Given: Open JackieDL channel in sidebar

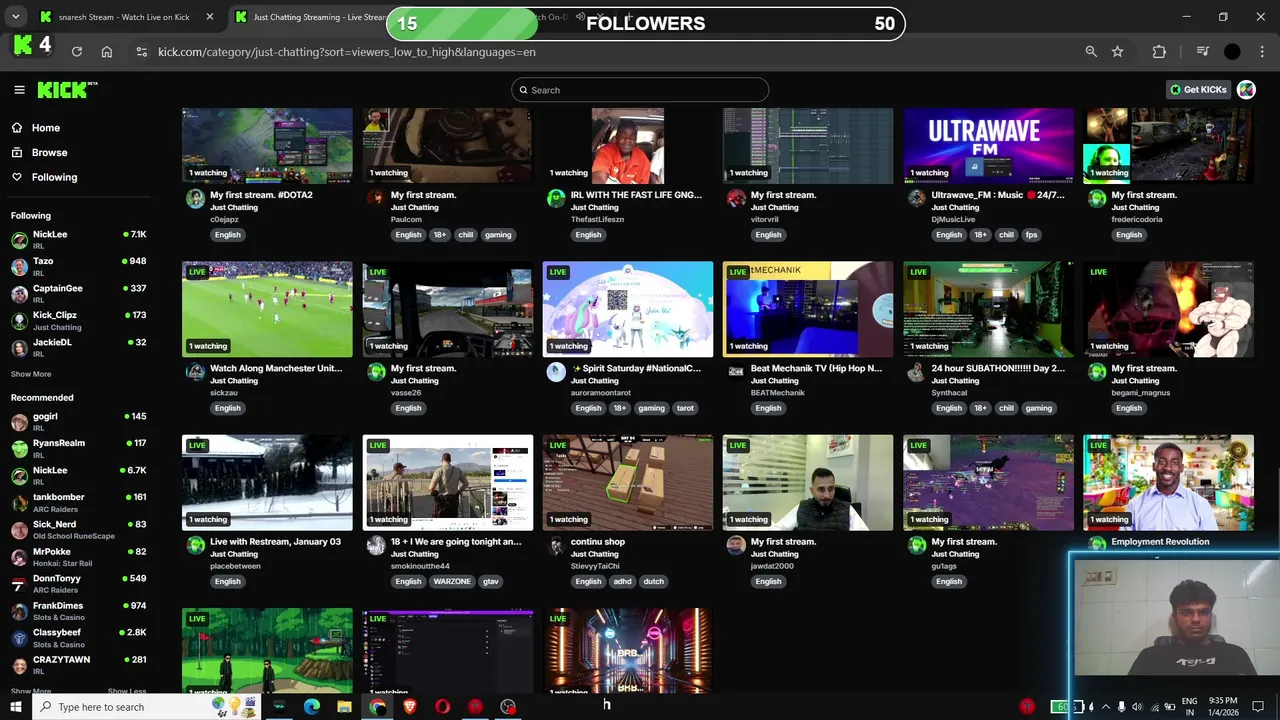Looking at the screenshot, I should tap(78, 347).
